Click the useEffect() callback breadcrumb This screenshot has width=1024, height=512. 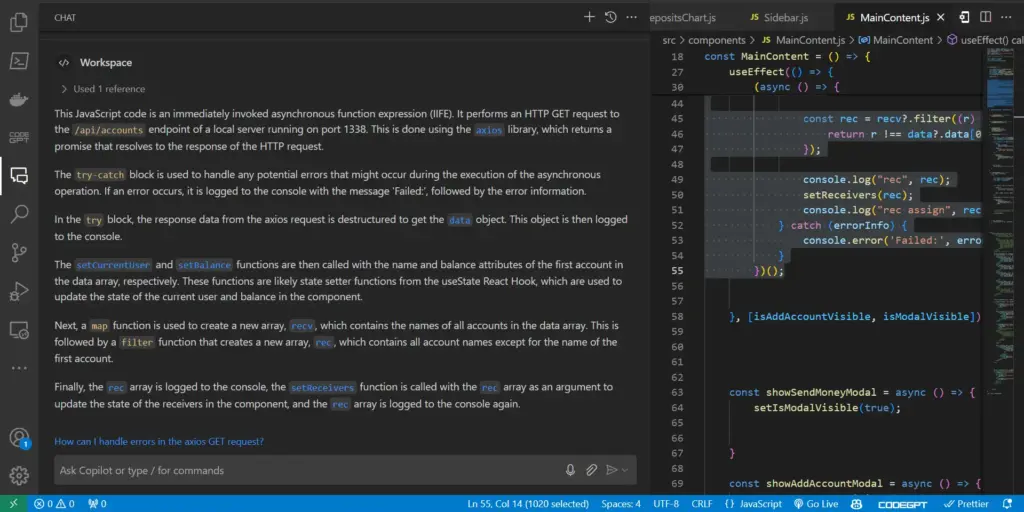pyautogui.click(x=985, y=40)
